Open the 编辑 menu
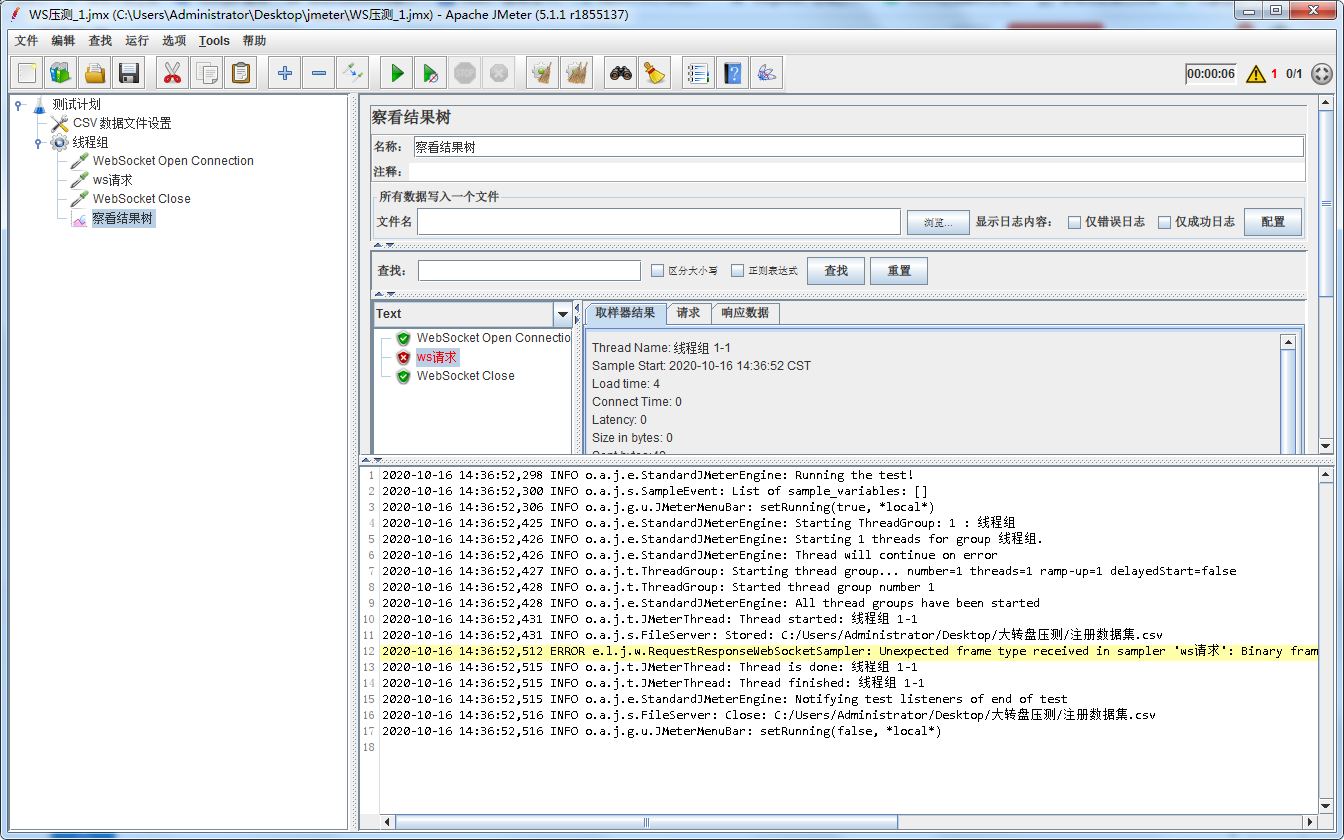1344x840 pixels. pos(63,41)
